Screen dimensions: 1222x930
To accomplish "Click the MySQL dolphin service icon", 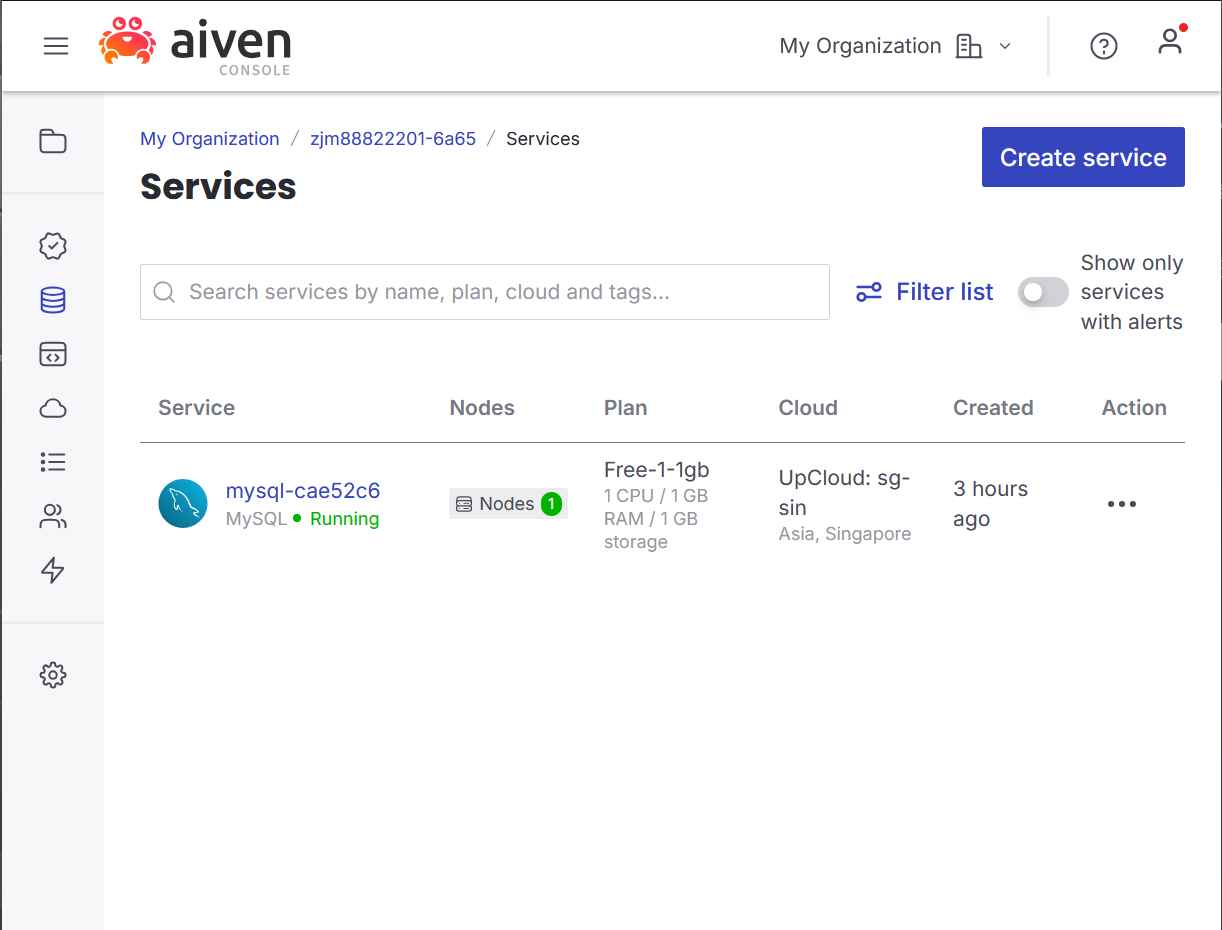I will pos(183,504).
